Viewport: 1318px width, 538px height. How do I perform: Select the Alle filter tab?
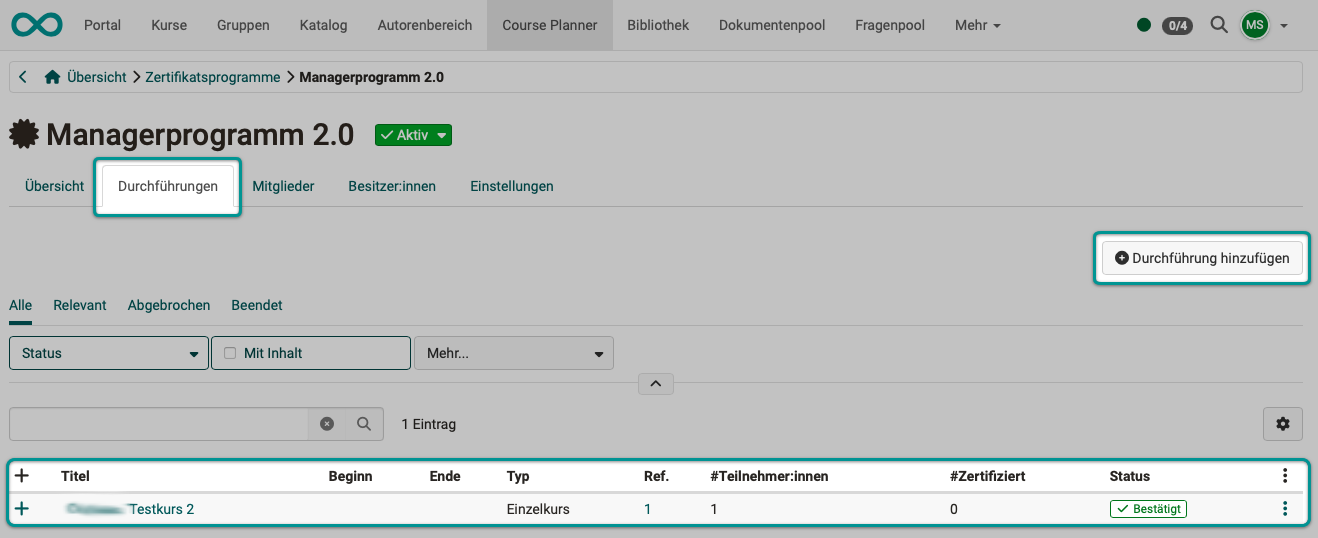point(20,305)
